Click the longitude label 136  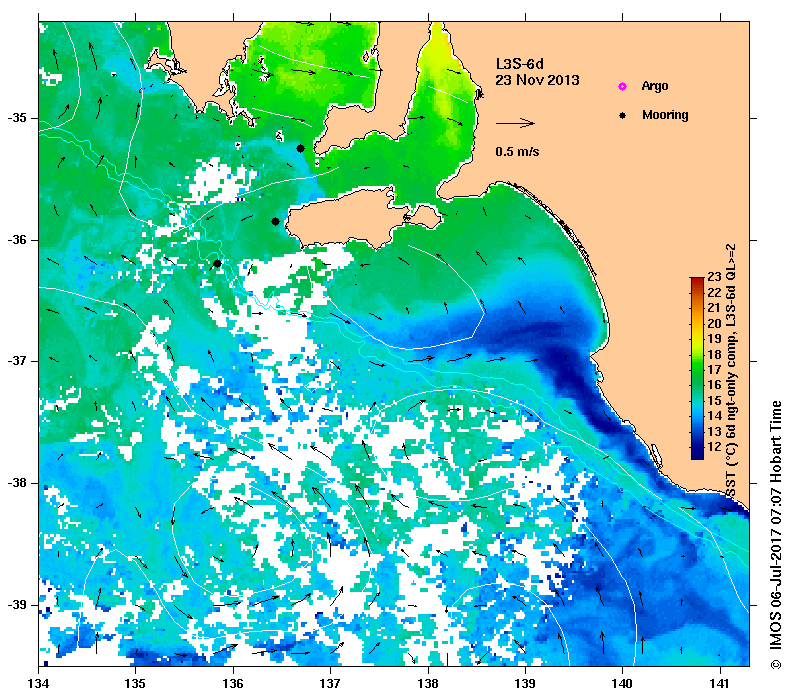click(x=233, y=684)
